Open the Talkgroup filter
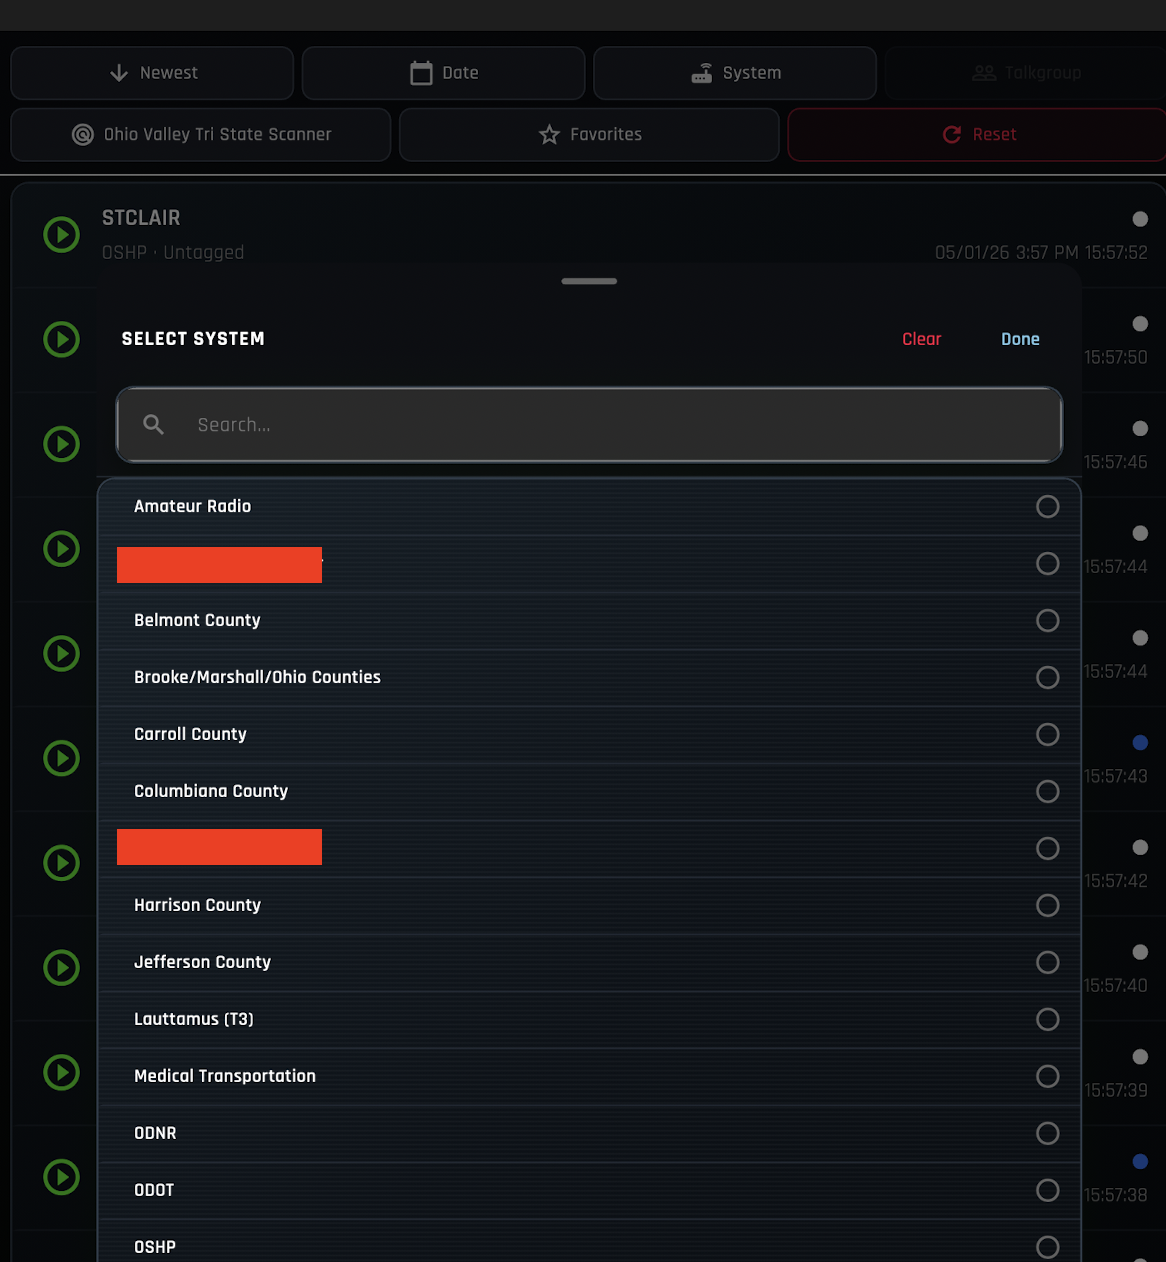This screenshot has width=1166, height=1262. pos(1026,73)
